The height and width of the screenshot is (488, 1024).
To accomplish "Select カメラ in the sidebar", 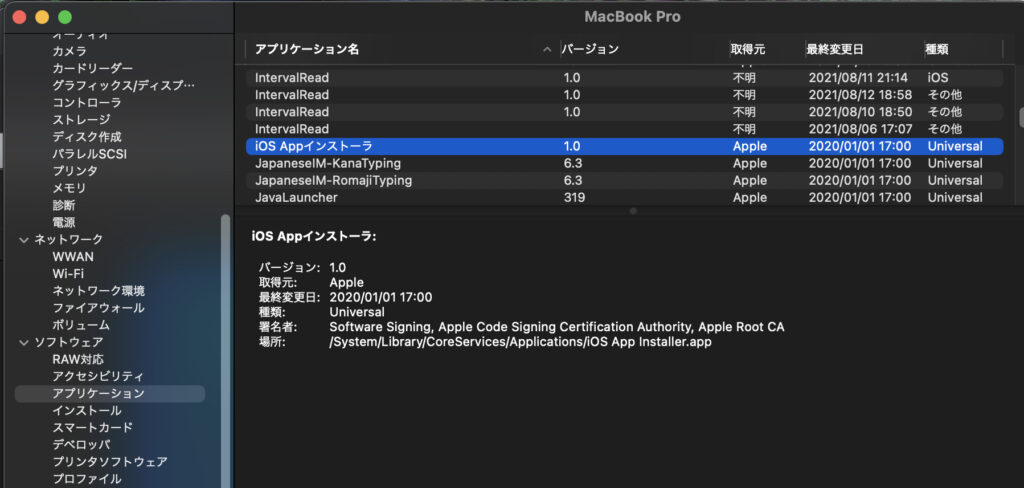I will coord(69,51).
